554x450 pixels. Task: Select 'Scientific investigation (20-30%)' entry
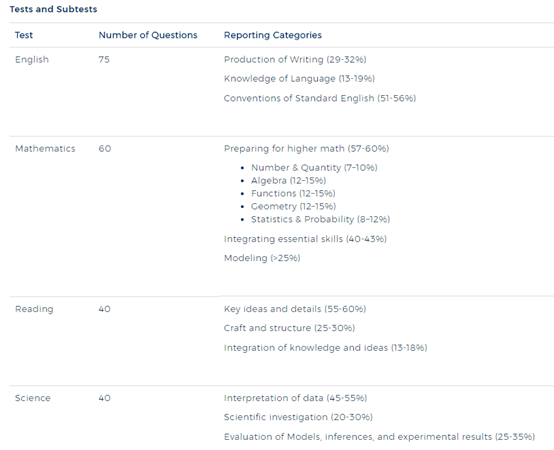coord(298,417)
